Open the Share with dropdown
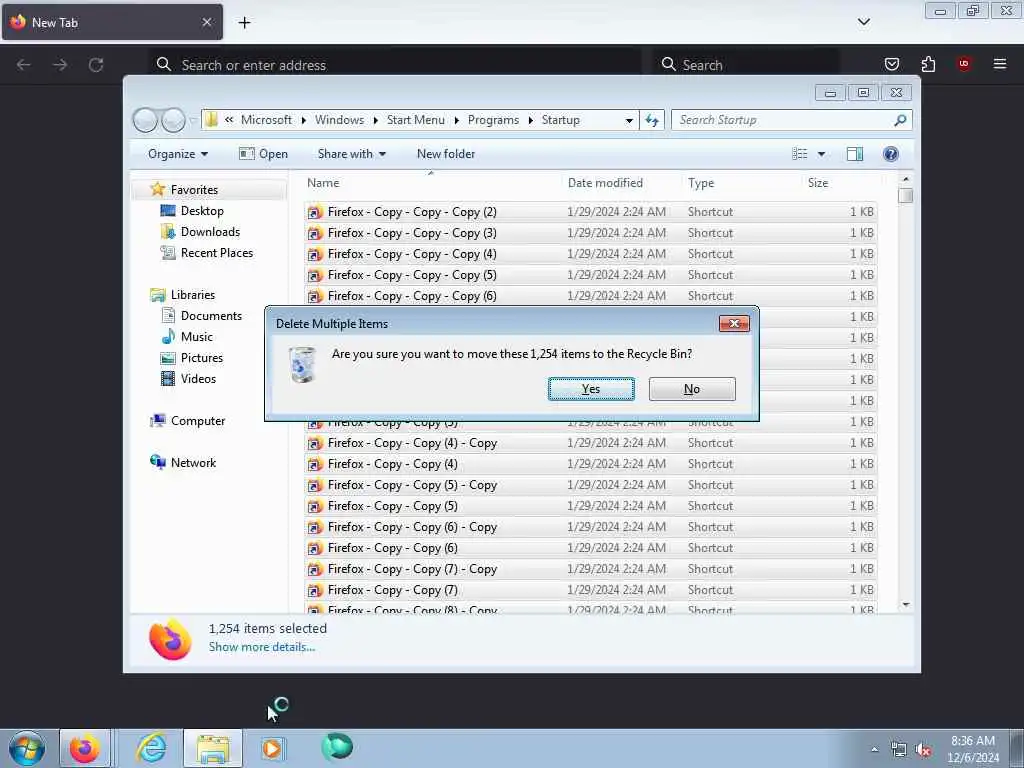 coord(351,154)
